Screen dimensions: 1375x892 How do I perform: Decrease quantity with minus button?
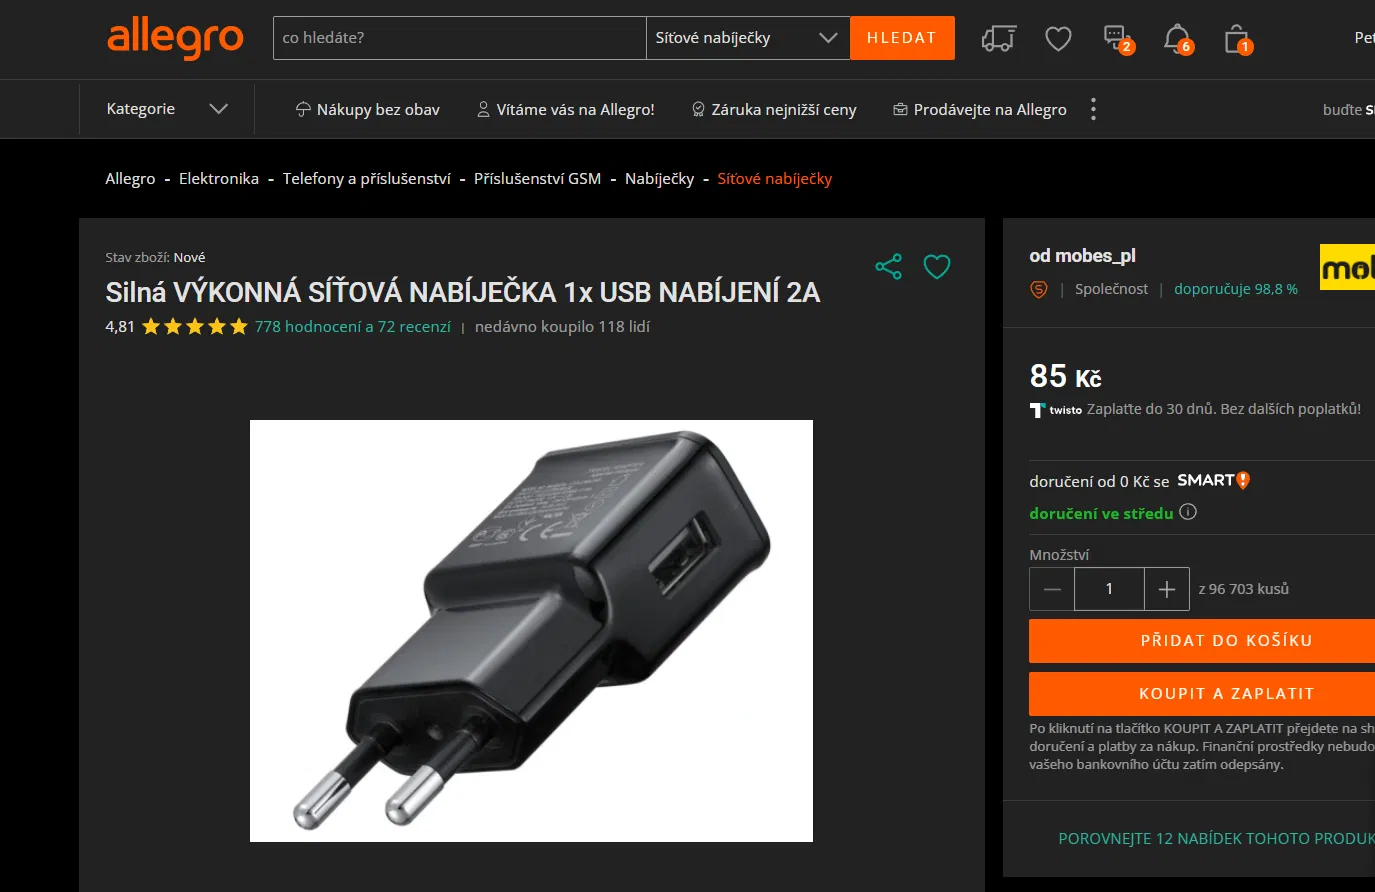[1052, 589]
